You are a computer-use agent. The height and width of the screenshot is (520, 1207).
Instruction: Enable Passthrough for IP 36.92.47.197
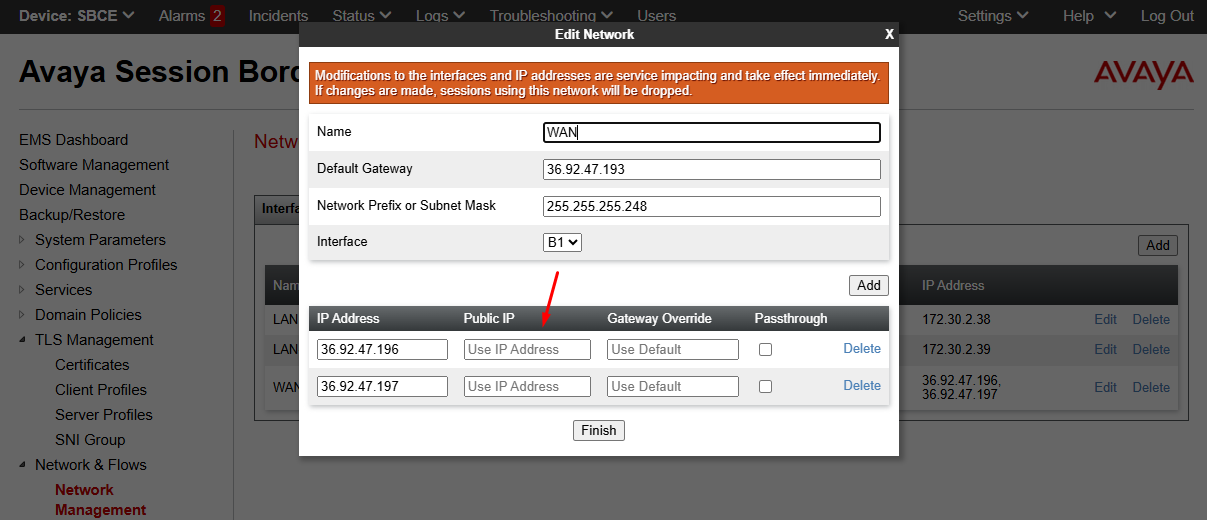(765, 387)
